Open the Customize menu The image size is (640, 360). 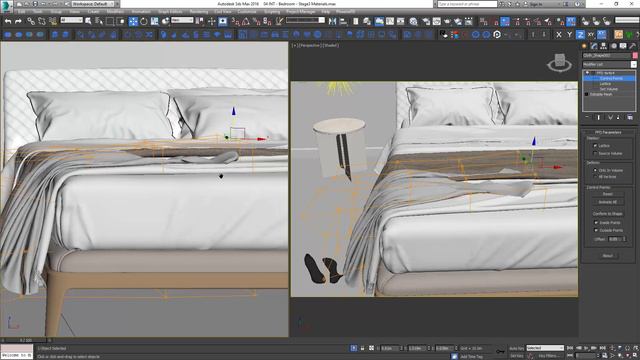click(x=247, y=12)
